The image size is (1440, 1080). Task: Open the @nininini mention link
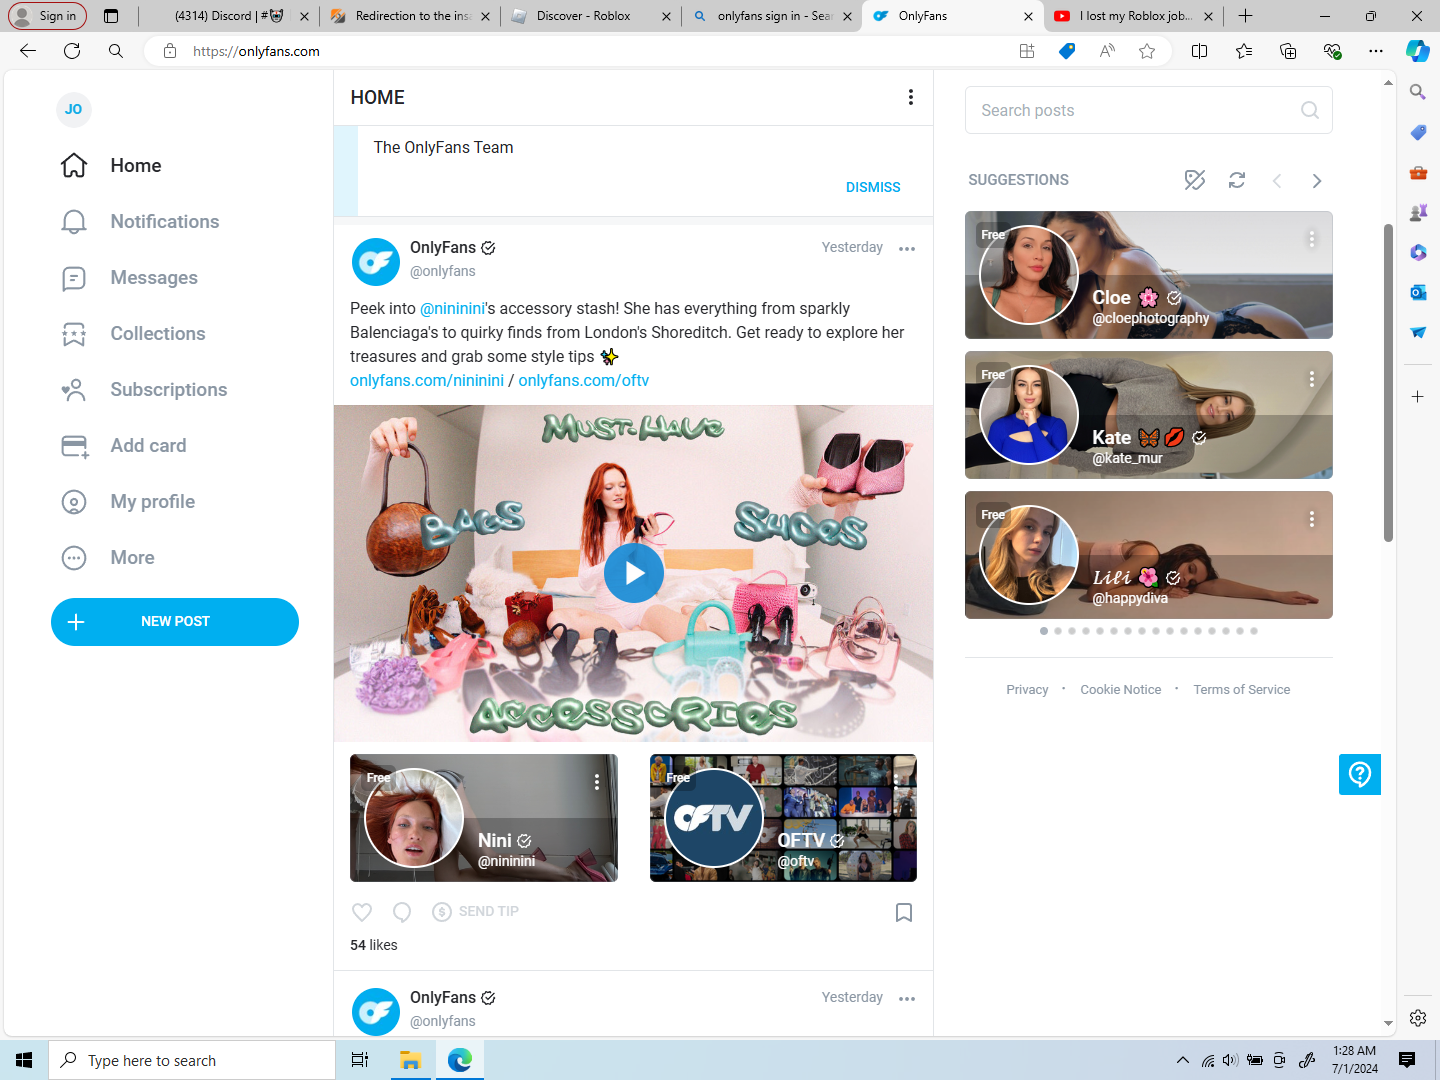click(453, 309)
